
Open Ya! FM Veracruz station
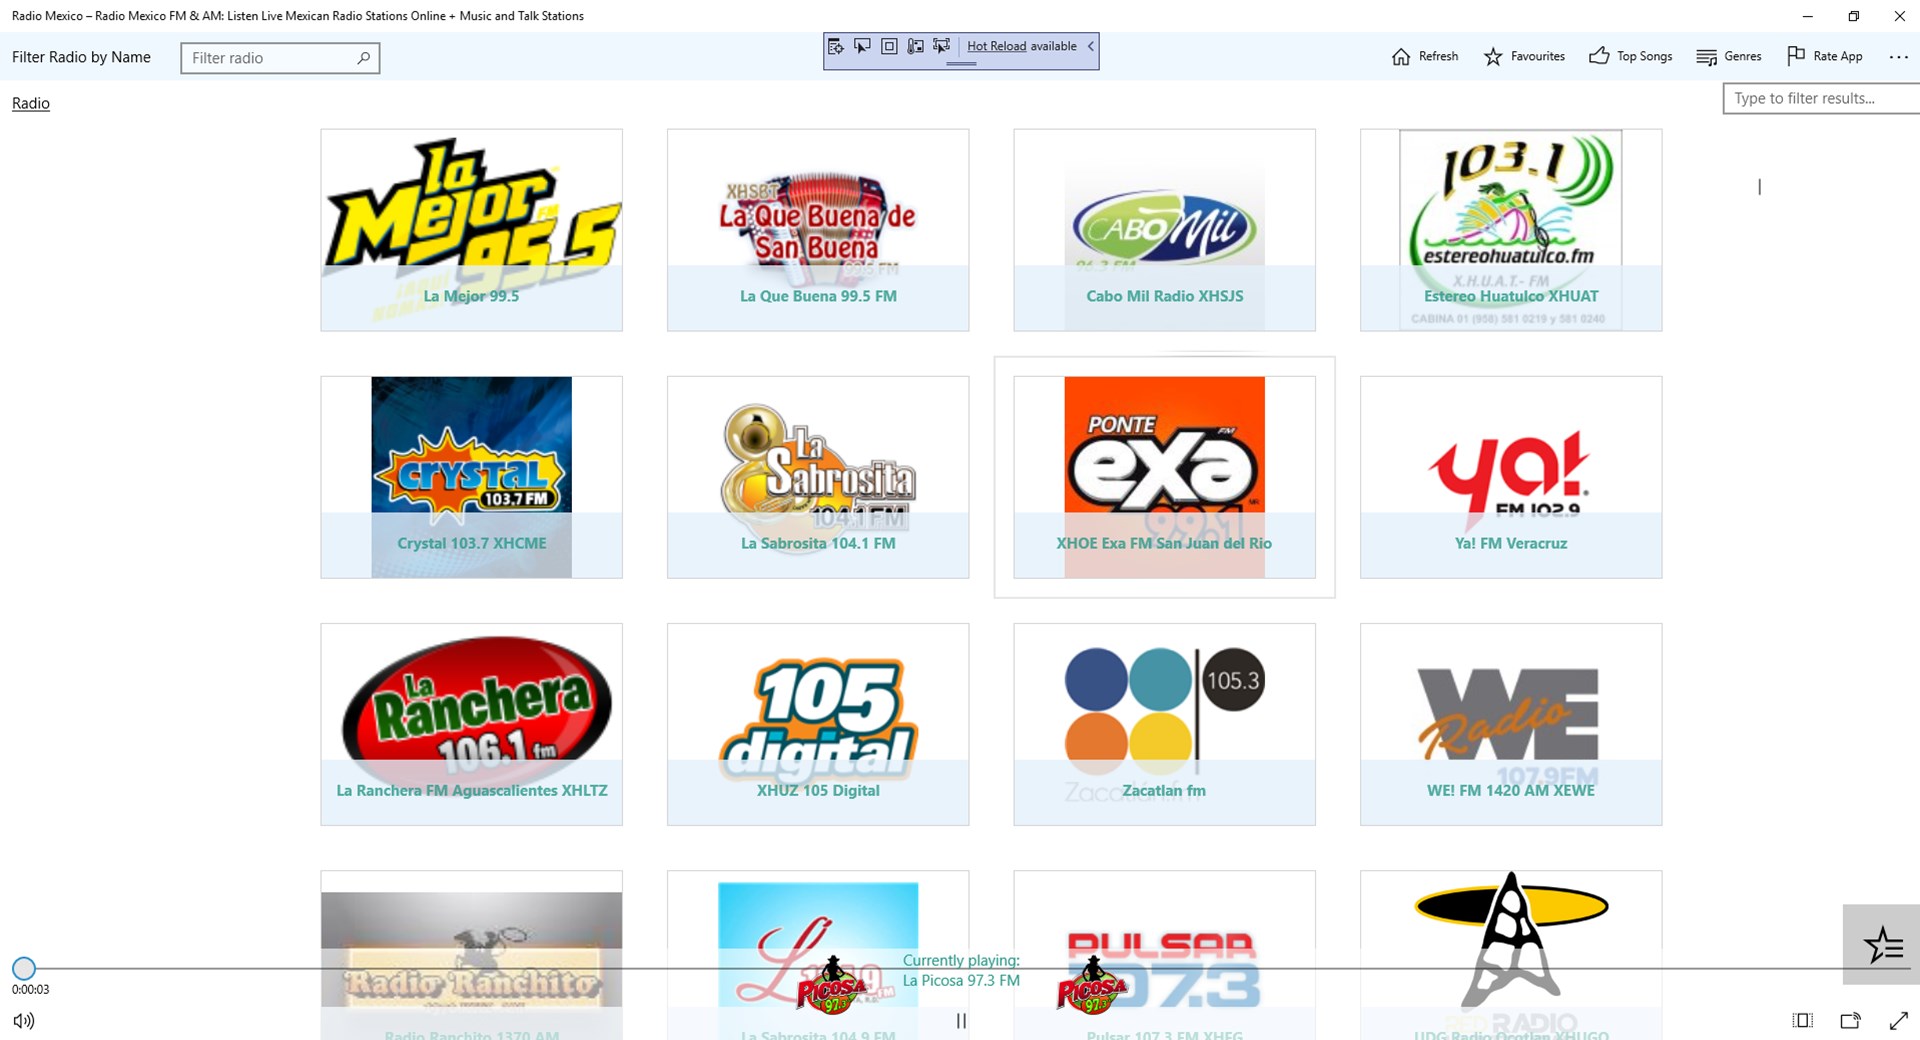(1511, 477)
